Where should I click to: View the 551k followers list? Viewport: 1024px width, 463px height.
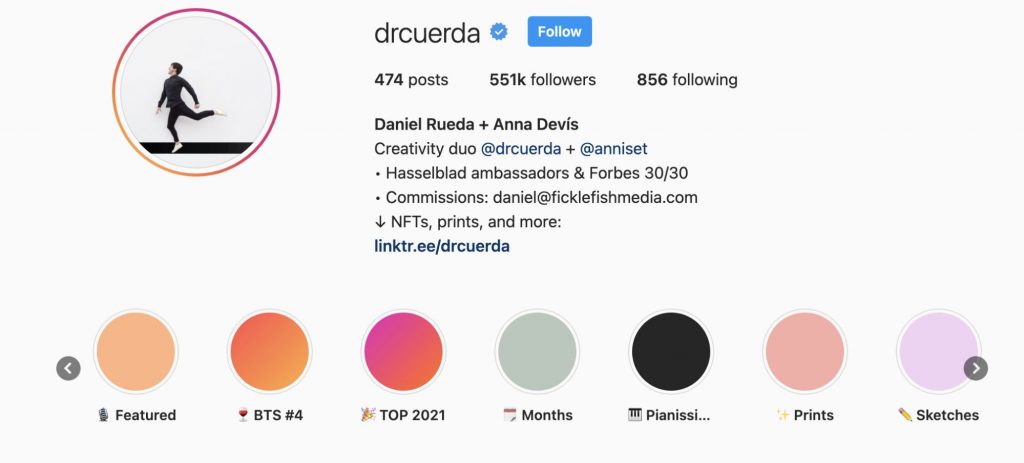tap(542, 80)
